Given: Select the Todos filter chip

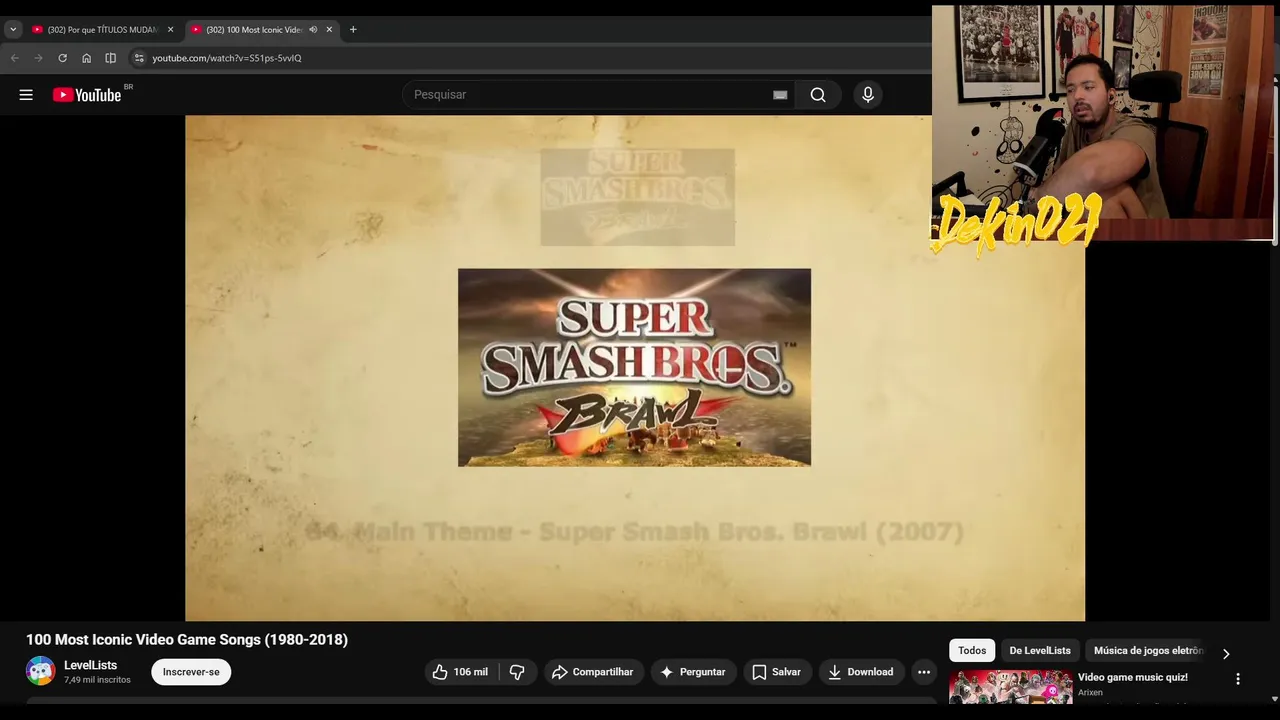Looking at the screenshot, I should coord(972,651).
